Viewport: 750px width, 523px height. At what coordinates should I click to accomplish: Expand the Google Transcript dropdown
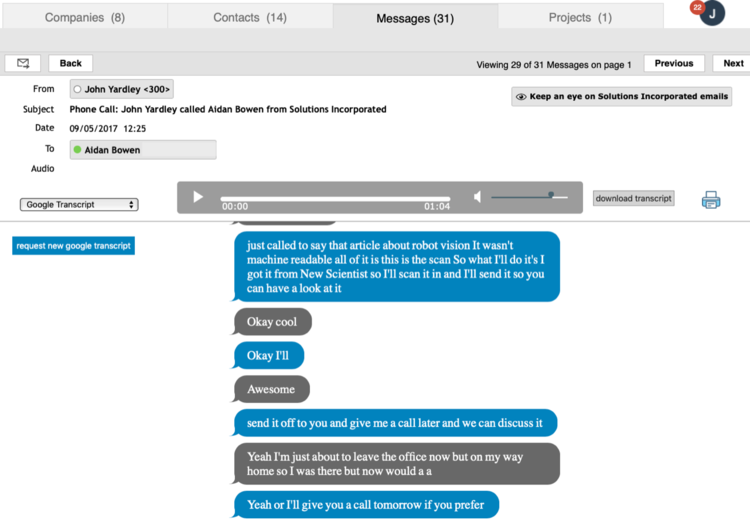[79, 205]
